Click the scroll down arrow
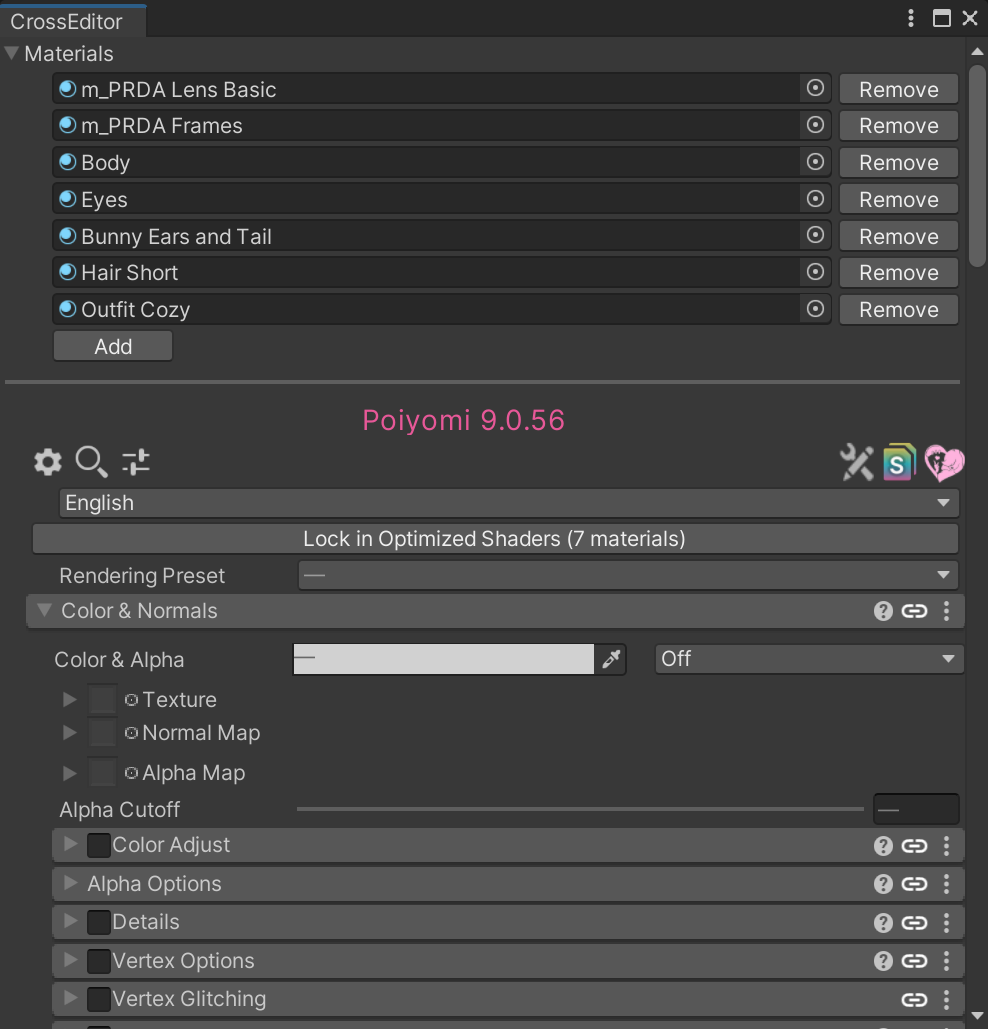 tap(977, 1015)
